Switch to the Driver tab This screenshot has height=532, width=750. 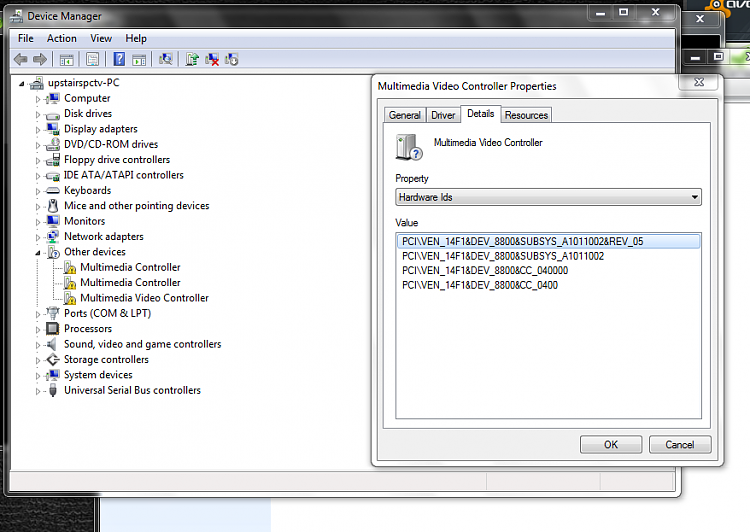(443, 115)
